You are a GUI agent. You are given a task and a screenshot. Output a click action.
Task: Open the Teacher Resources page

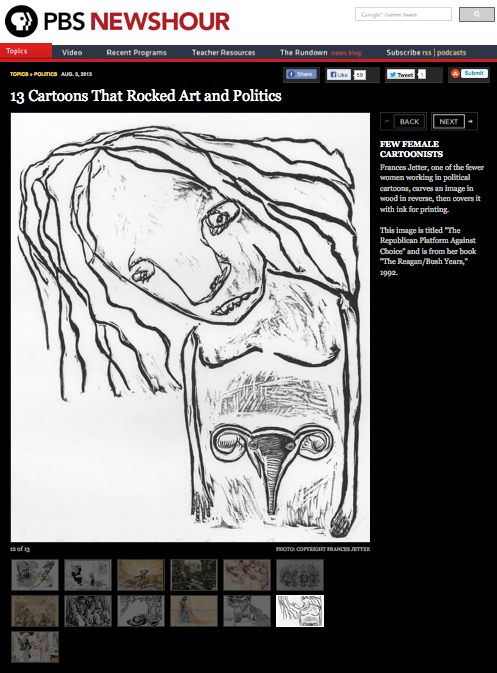224,52
